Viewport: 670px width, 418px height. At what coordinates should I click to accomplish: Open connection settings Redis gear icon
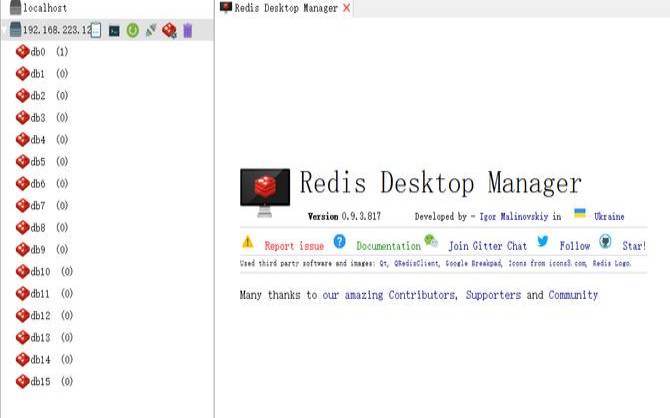pyautogui.click(x=169, y=31)
